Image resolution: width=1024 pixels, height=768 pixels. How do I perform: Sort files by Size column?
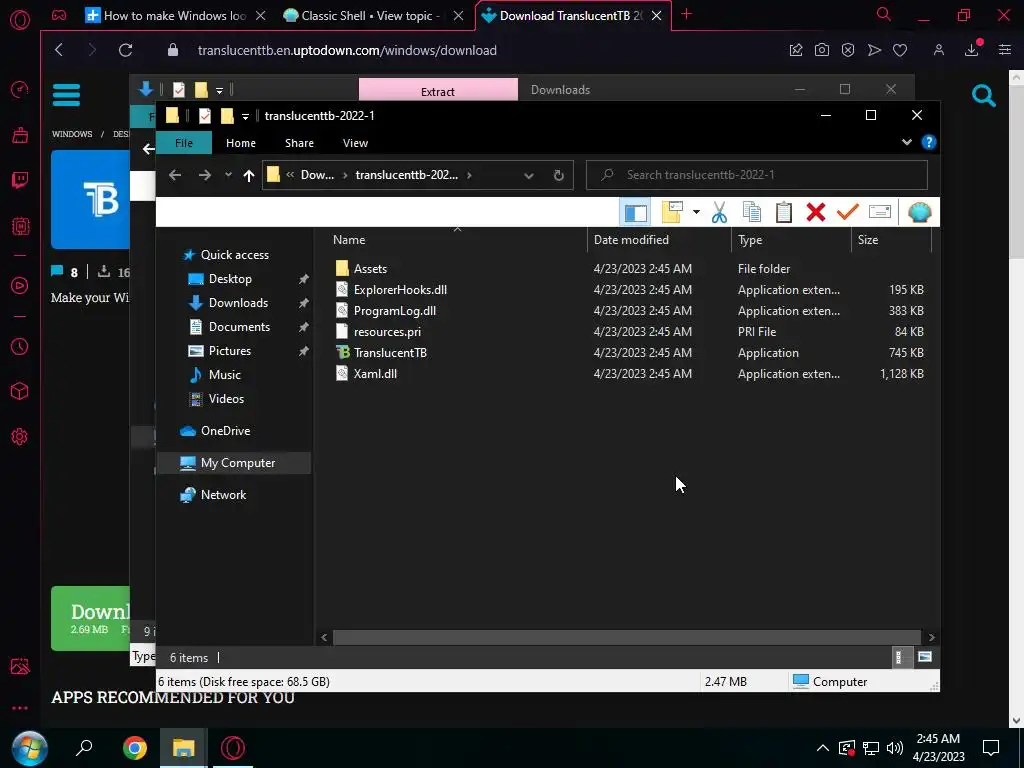(867, 240)
